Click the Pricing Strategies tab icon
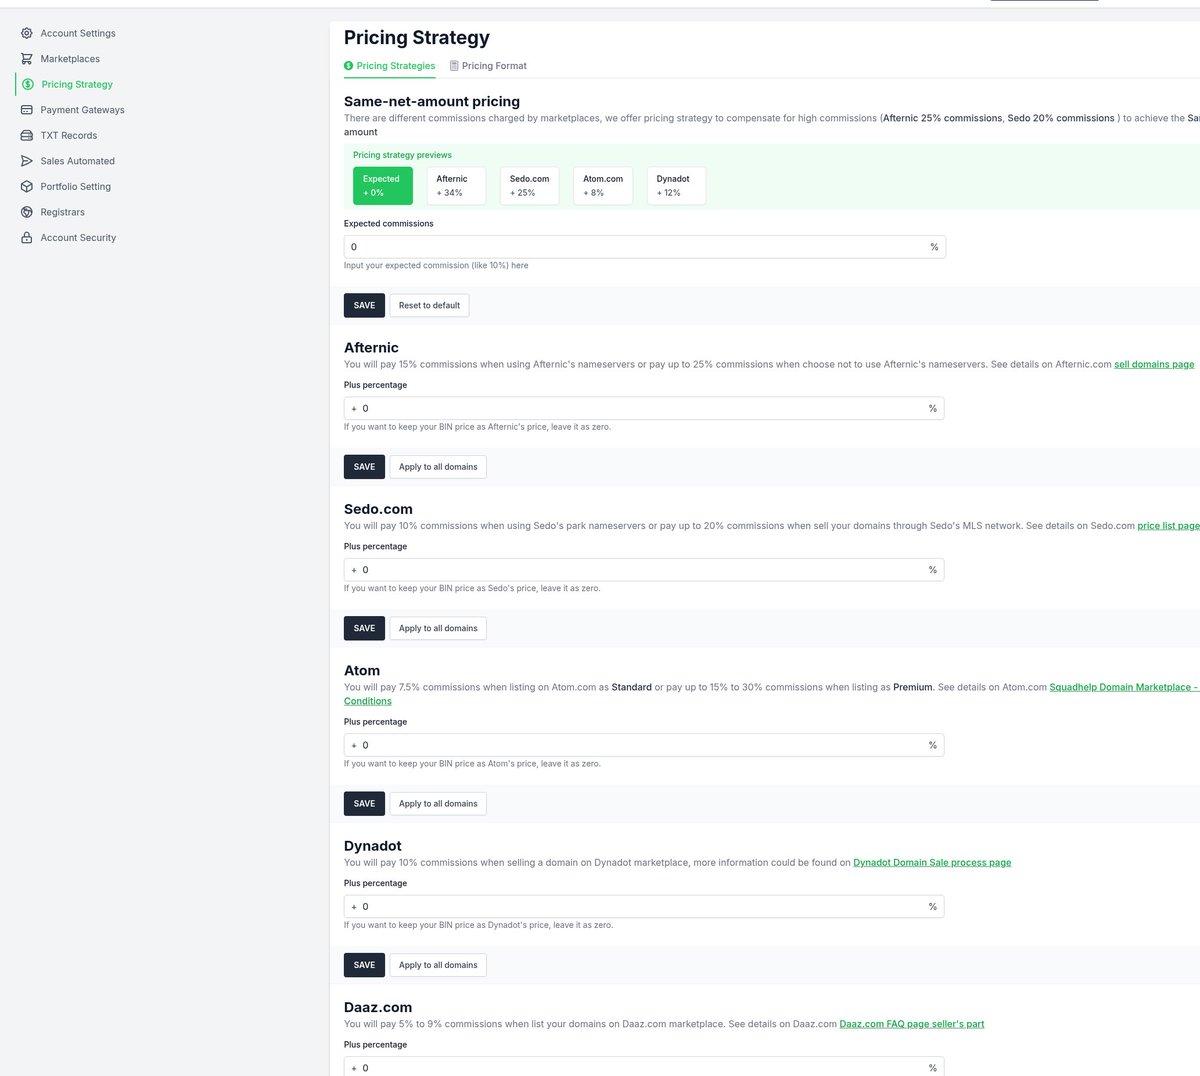Viewport: 1200px width, 1076px height. tap(349, 66)
